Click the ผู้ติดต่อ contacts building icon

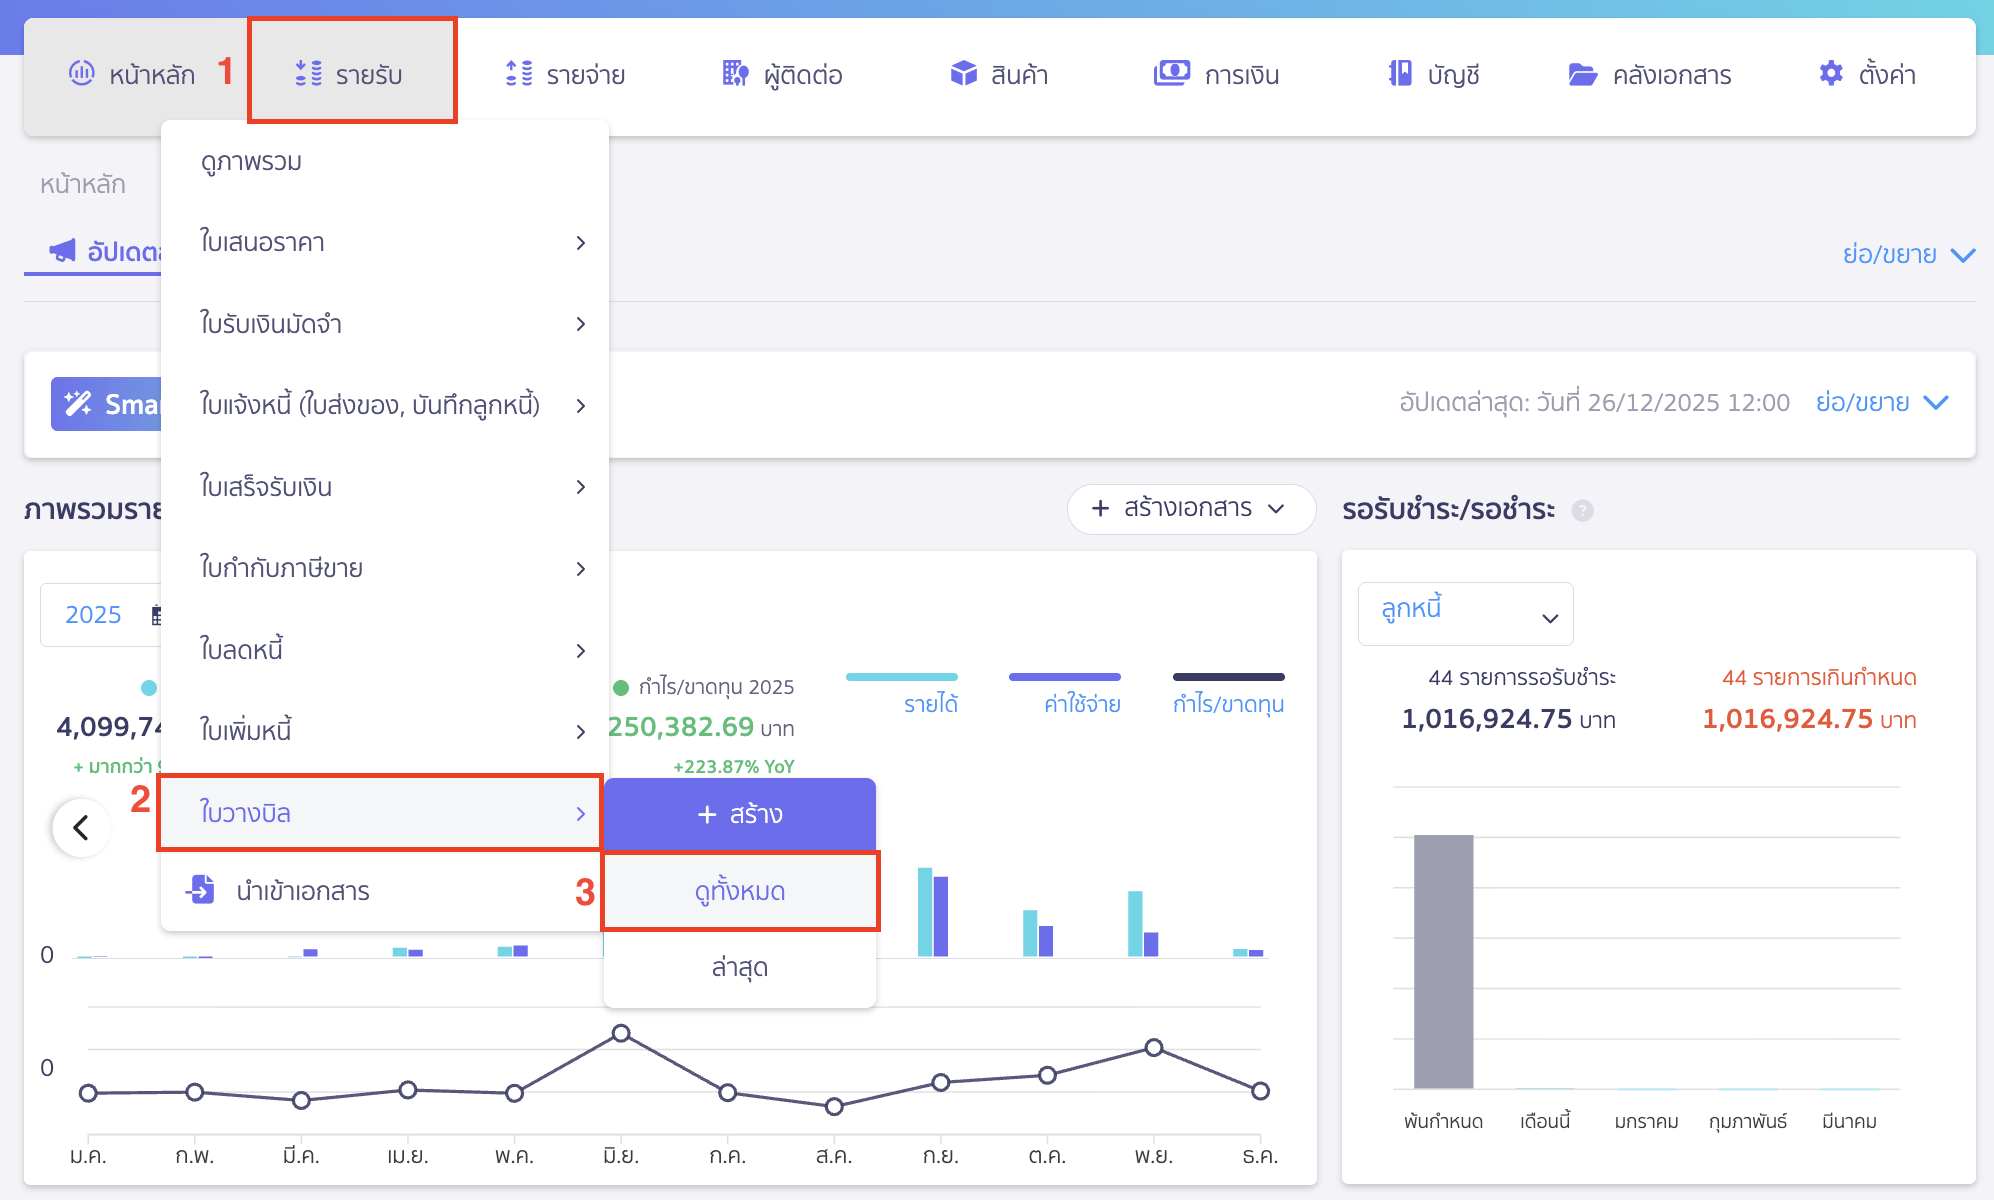pos(735,74)
